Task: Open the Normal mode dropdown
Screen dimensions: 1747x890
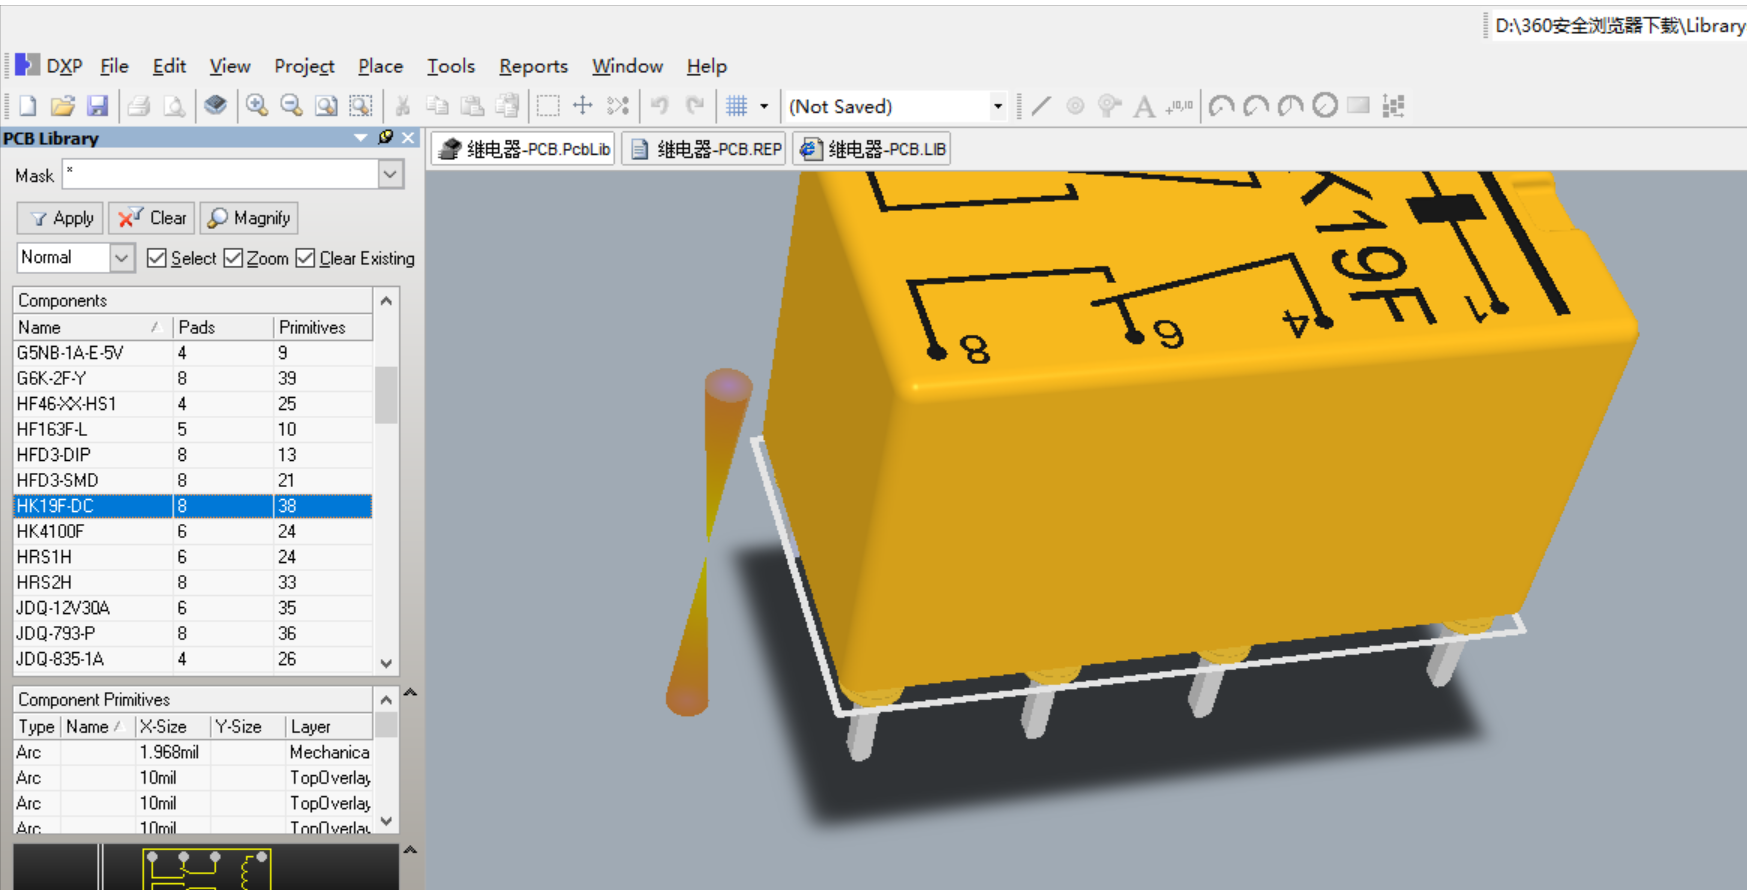Action: tap(121, 258)
